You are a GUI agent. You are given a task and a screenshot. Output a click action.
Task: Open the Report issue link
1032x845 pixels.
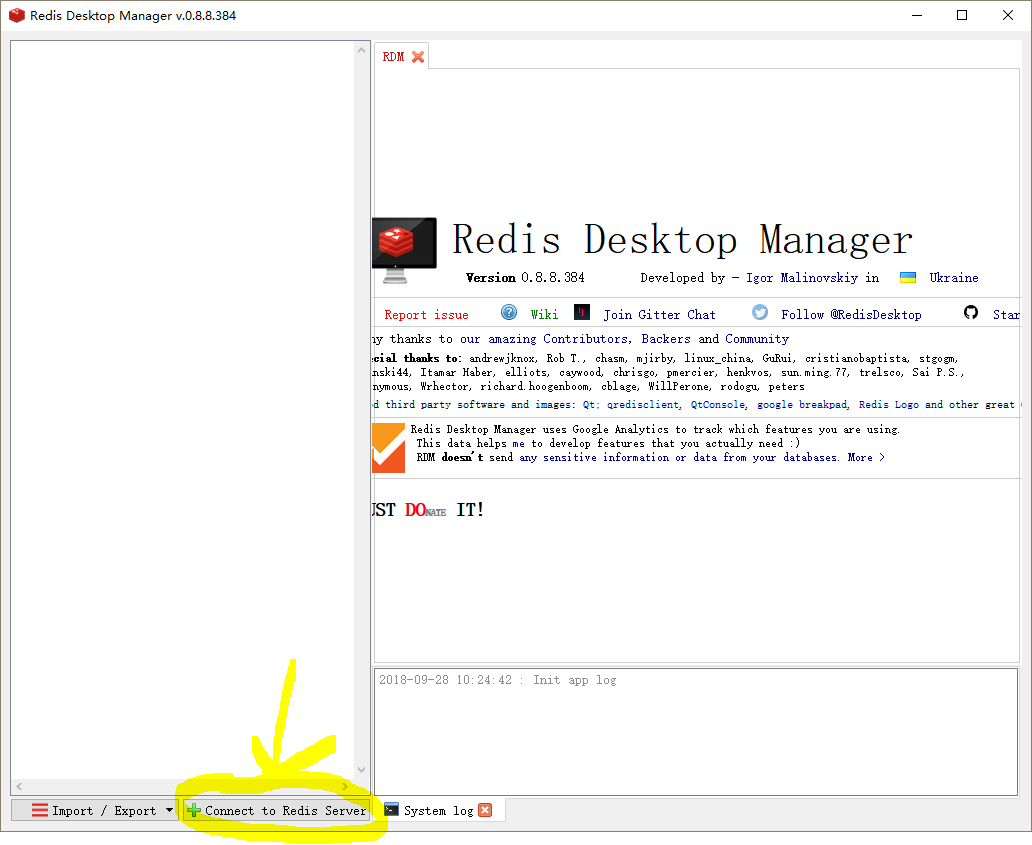[x=426, y=315]
